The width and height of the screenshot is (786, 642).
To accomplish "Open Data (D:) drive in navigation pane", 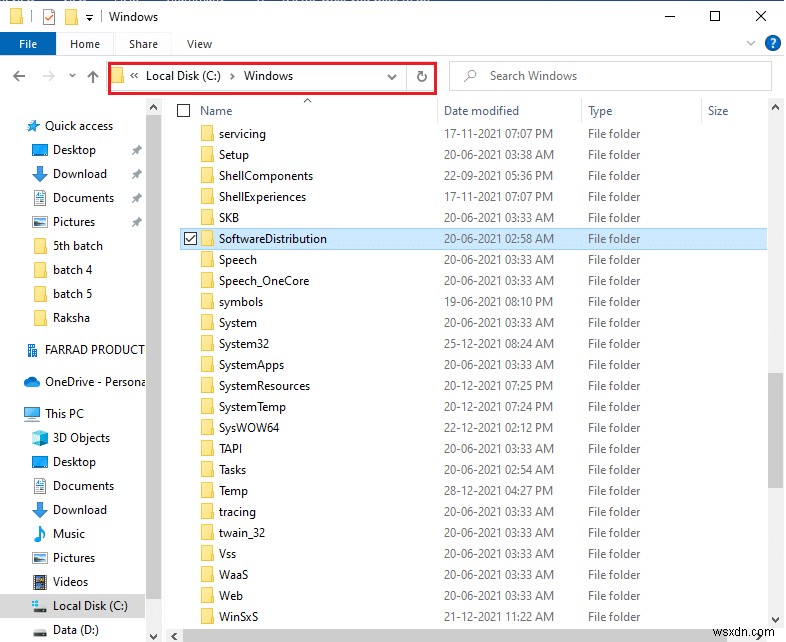I will (76, 630).
